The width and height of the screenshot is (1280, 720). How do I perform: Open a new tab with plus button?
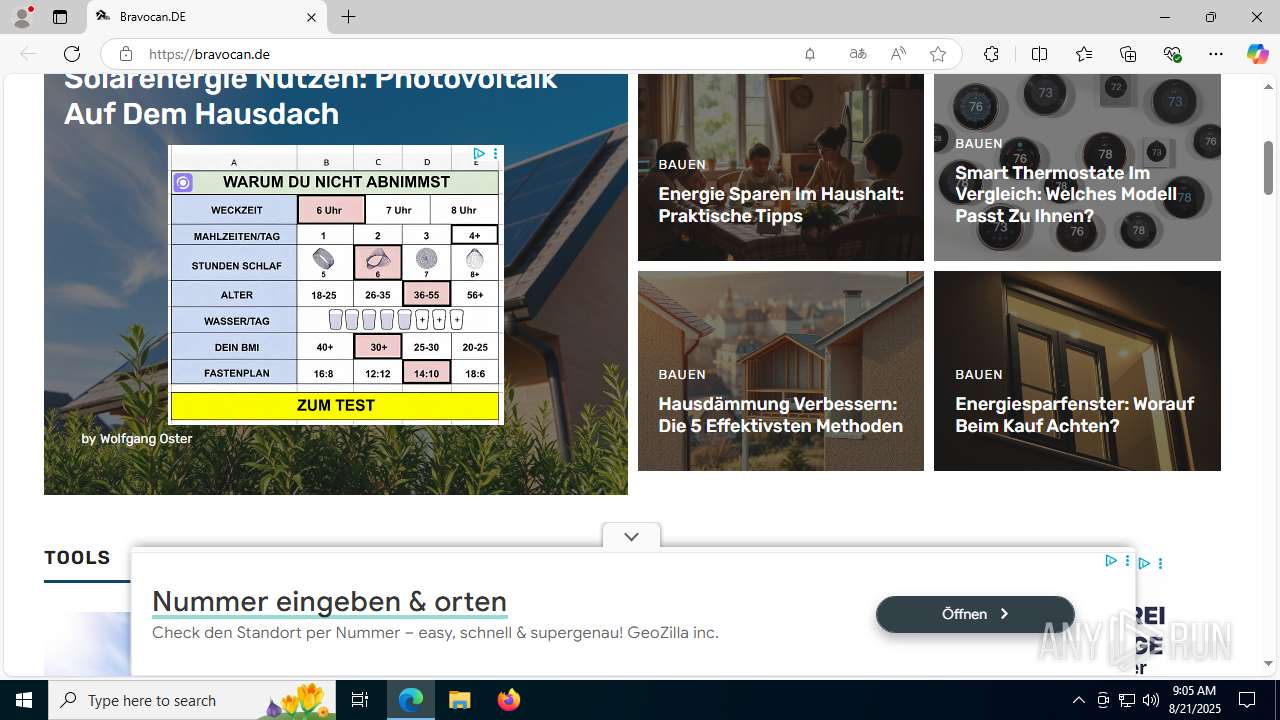click(348, 17)
